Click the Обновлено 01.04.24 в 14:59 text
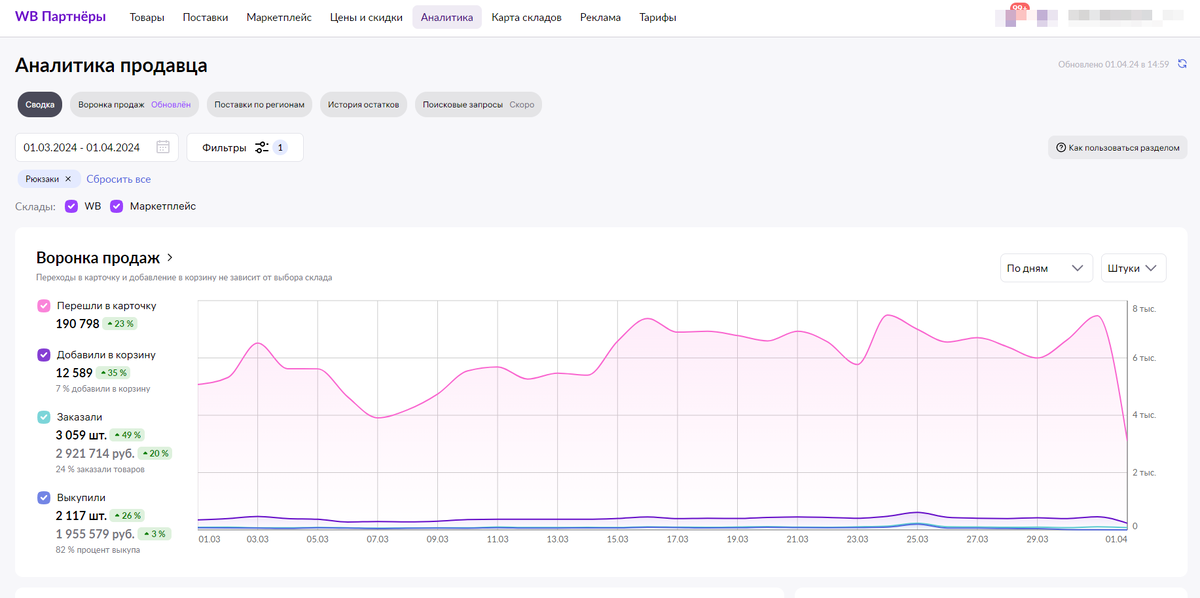Image resolution: width=1200 pixels, height=598 pixels. click(1114, 64)
